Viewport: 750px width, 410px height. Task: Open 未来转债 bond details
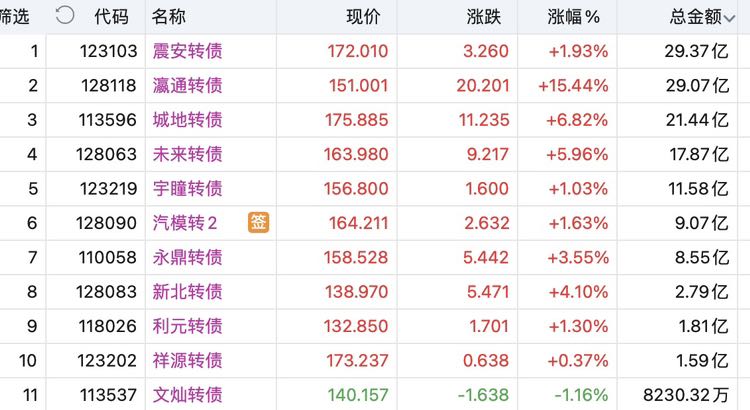[188, 154]
